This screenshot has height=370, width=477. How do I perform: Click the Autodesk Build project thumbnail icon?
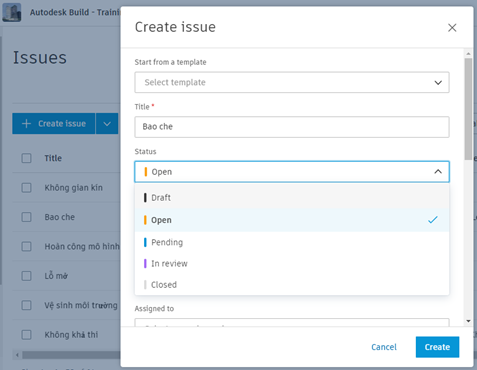tap(12, 12)
